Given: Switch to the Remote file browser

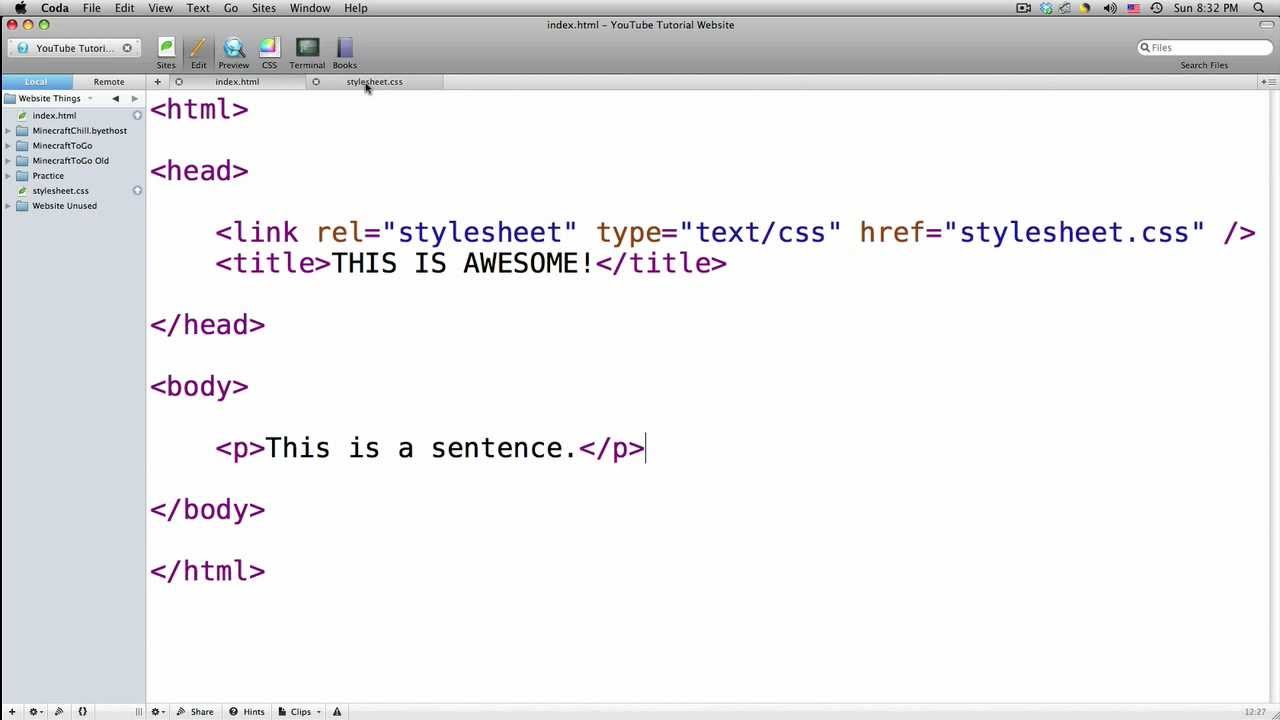Looking at the screenshot, I should pyautogui.click(x=109, y=82).
